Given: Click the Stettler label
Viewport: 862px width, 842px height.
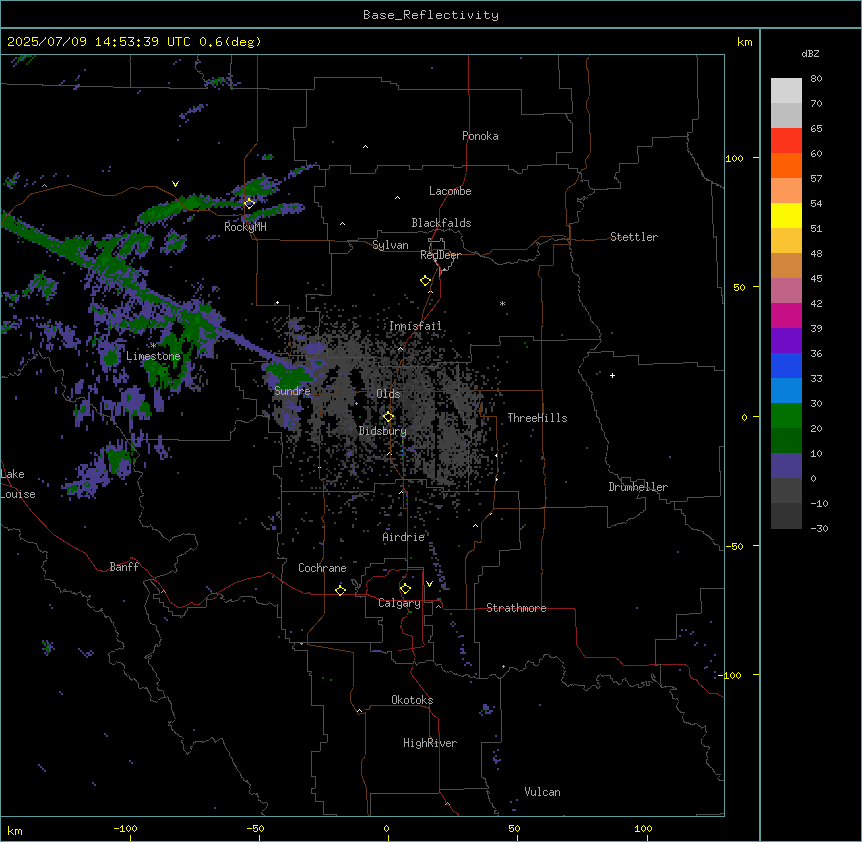Looking at the screenshot, I should point(634,237).
